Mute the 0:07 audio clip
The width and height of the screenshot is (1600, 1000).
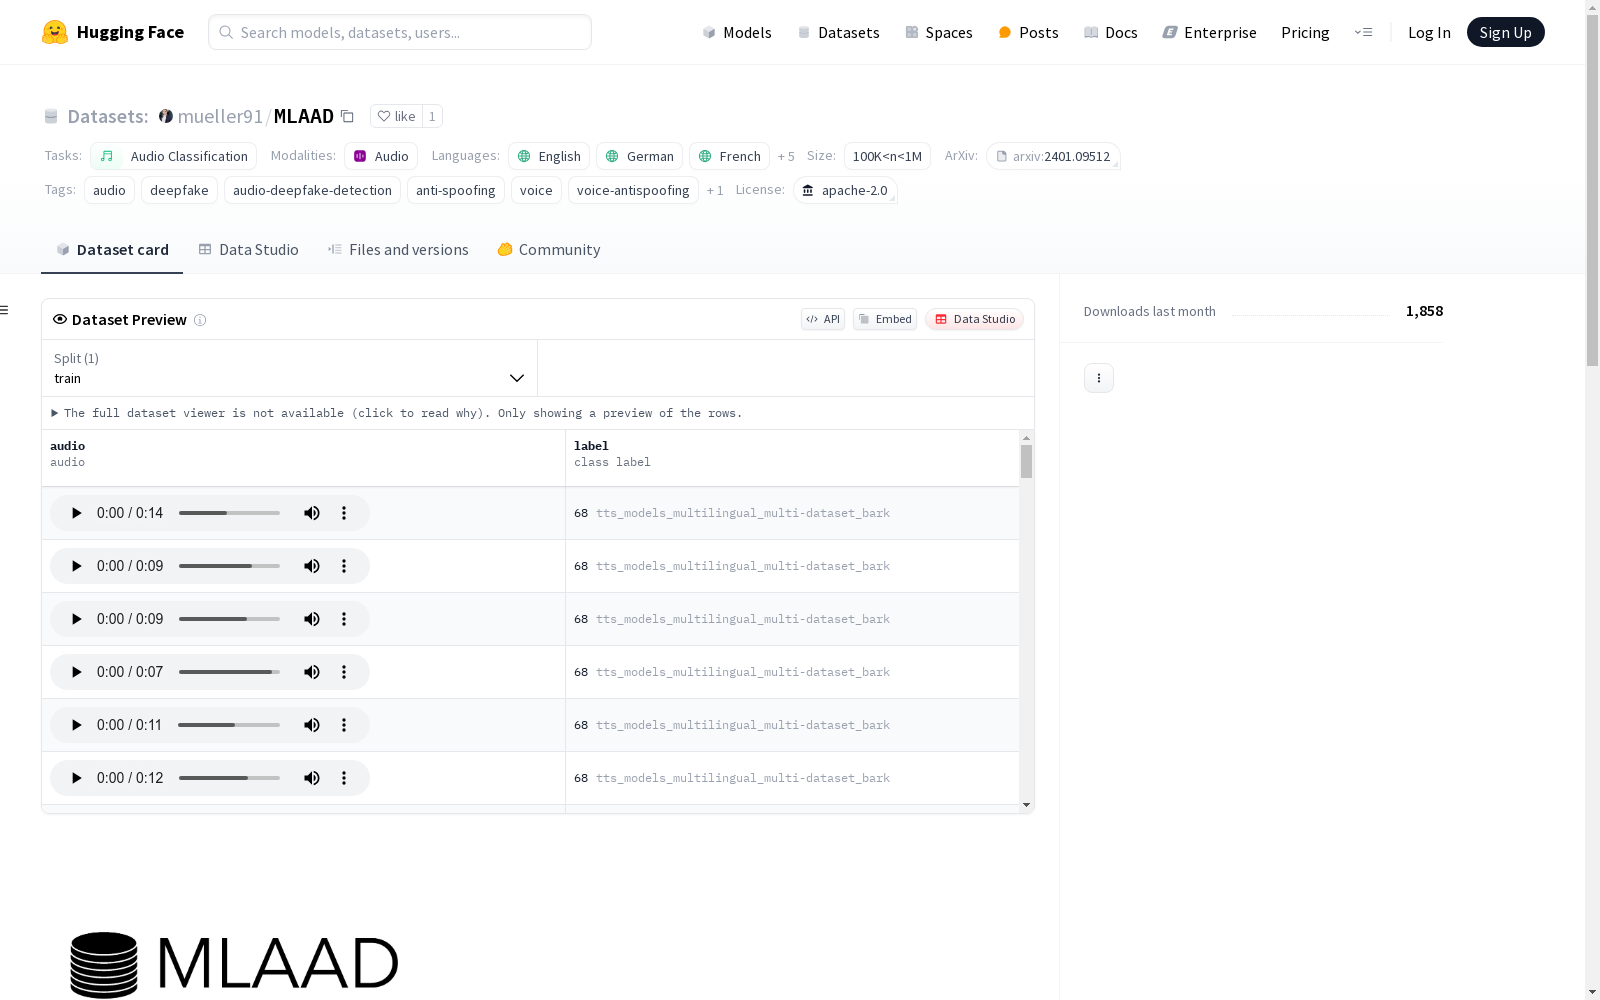tap(312, 672)
